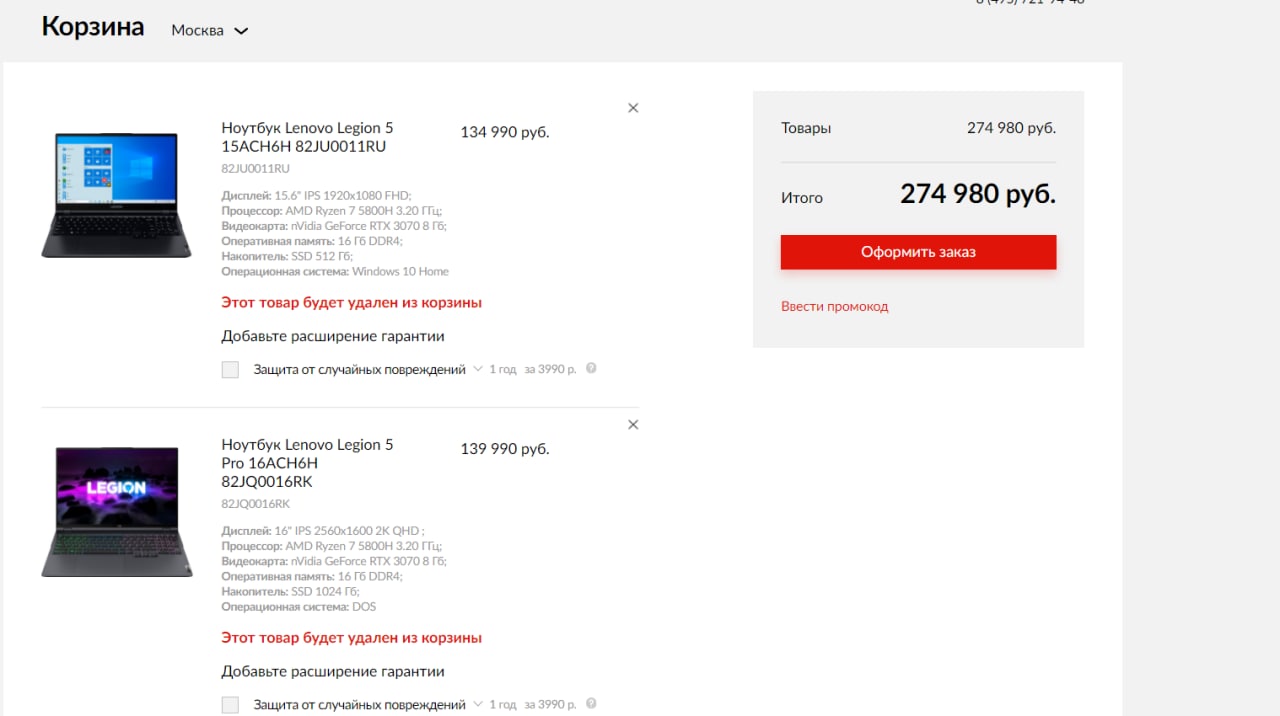Click the SSD 1024 Гб specification line

point(290,591)
